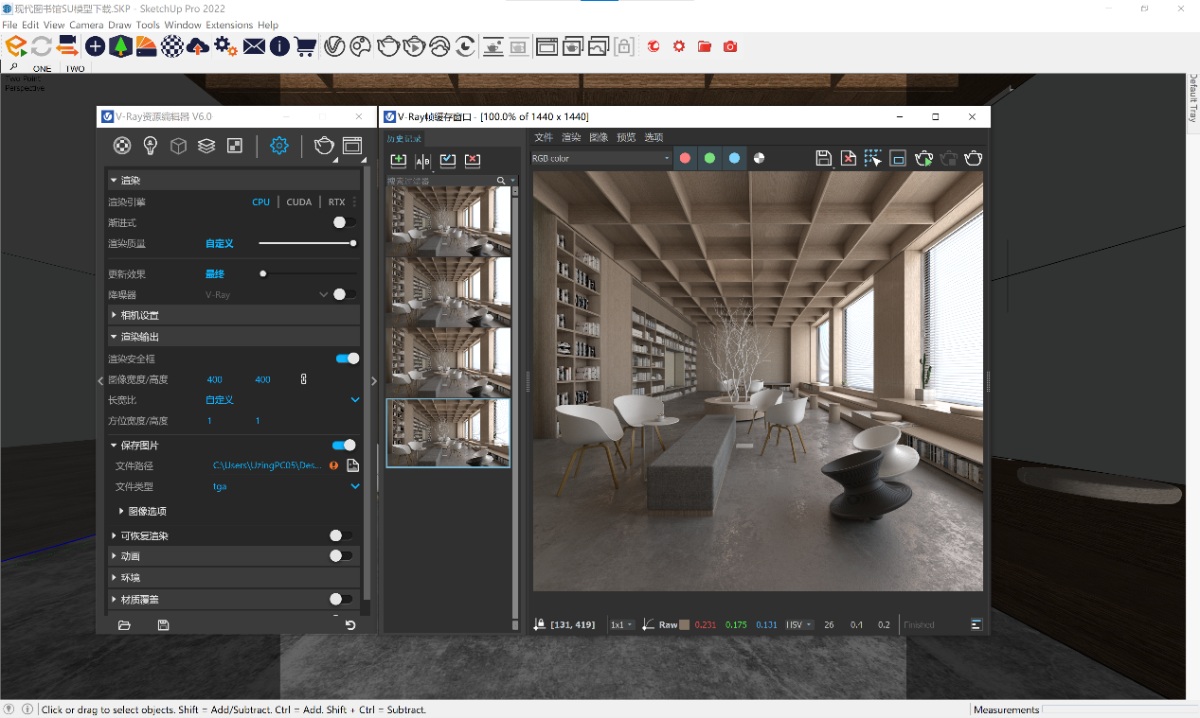Toggle the green channel button in frame buffer

point(710,158)
